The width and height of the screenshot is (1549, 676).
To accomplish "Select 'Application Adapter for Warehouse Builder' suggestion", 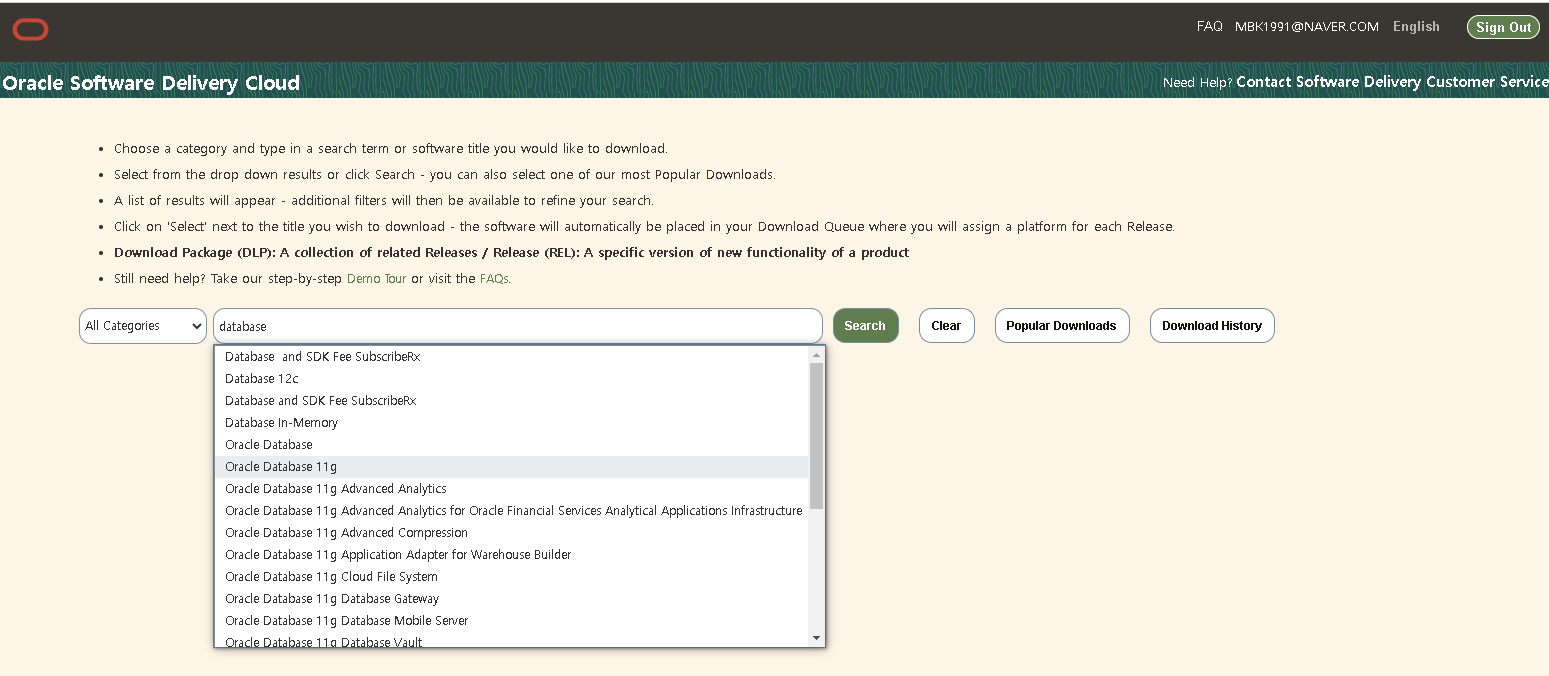I will [x=512, y=555].
